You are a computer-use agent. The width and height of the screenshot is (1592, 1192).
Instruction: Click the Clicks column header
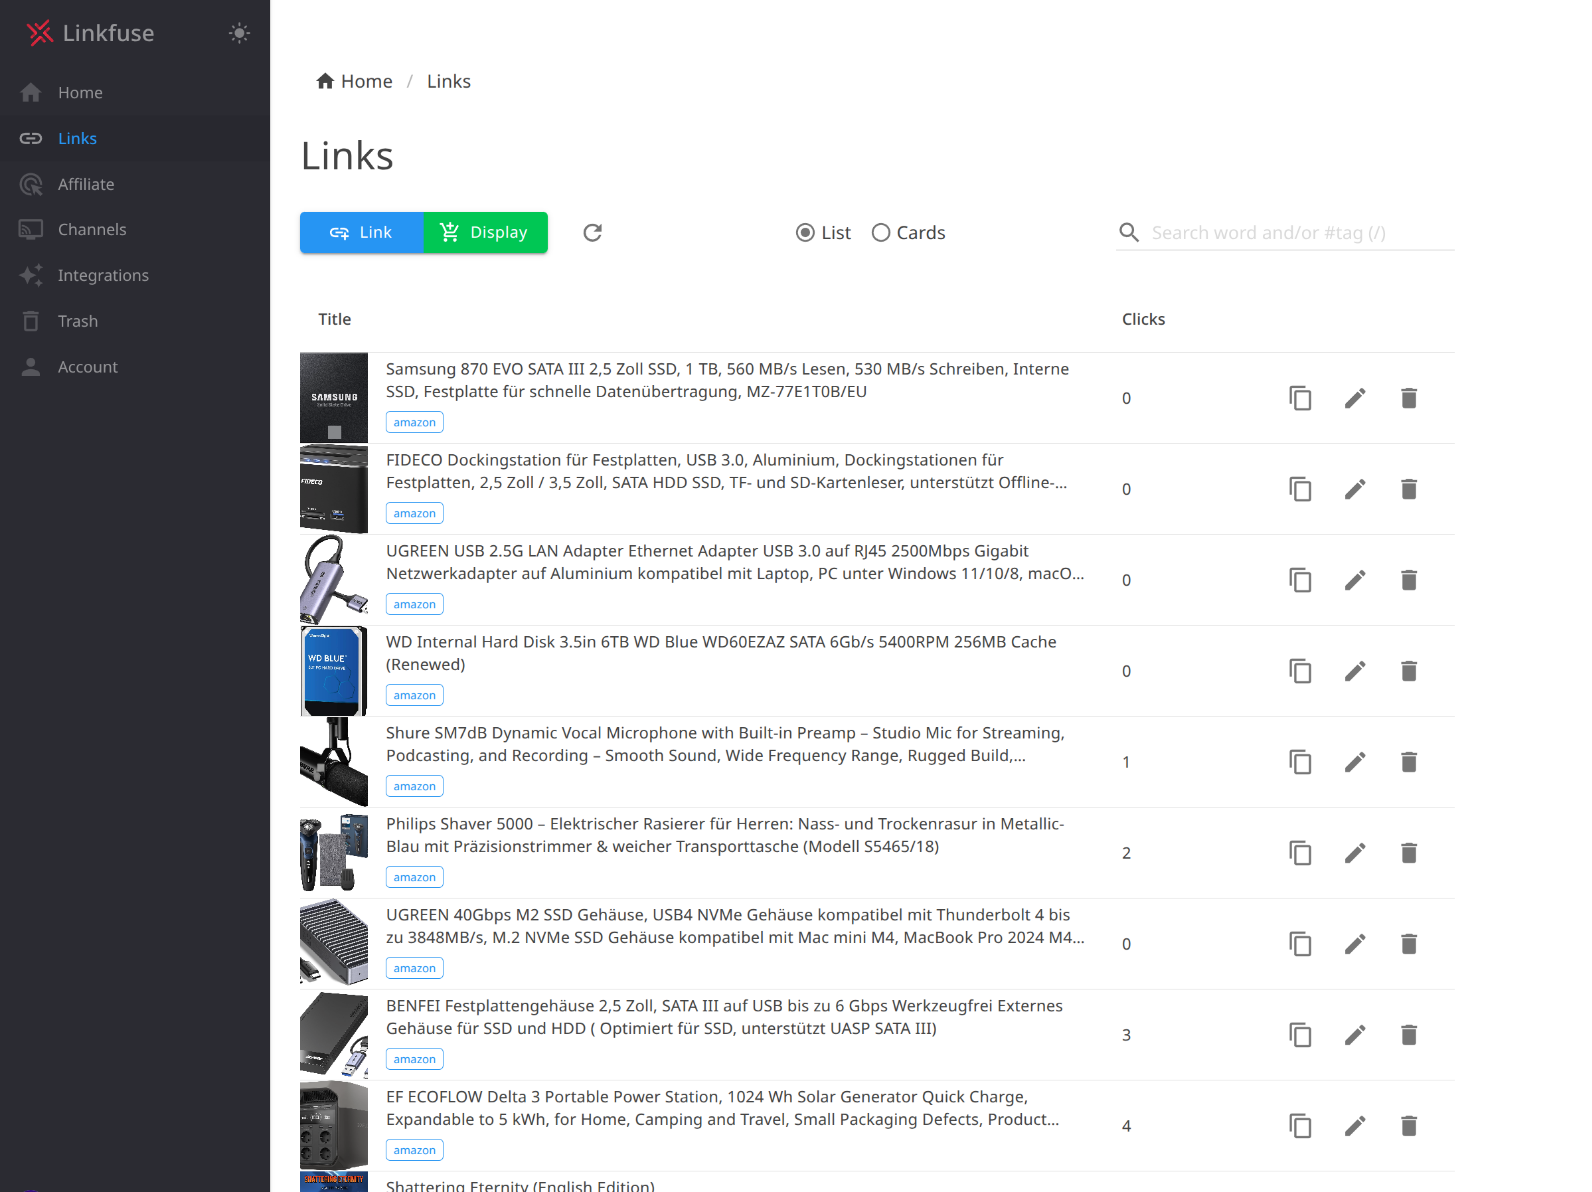[1143, 319]
